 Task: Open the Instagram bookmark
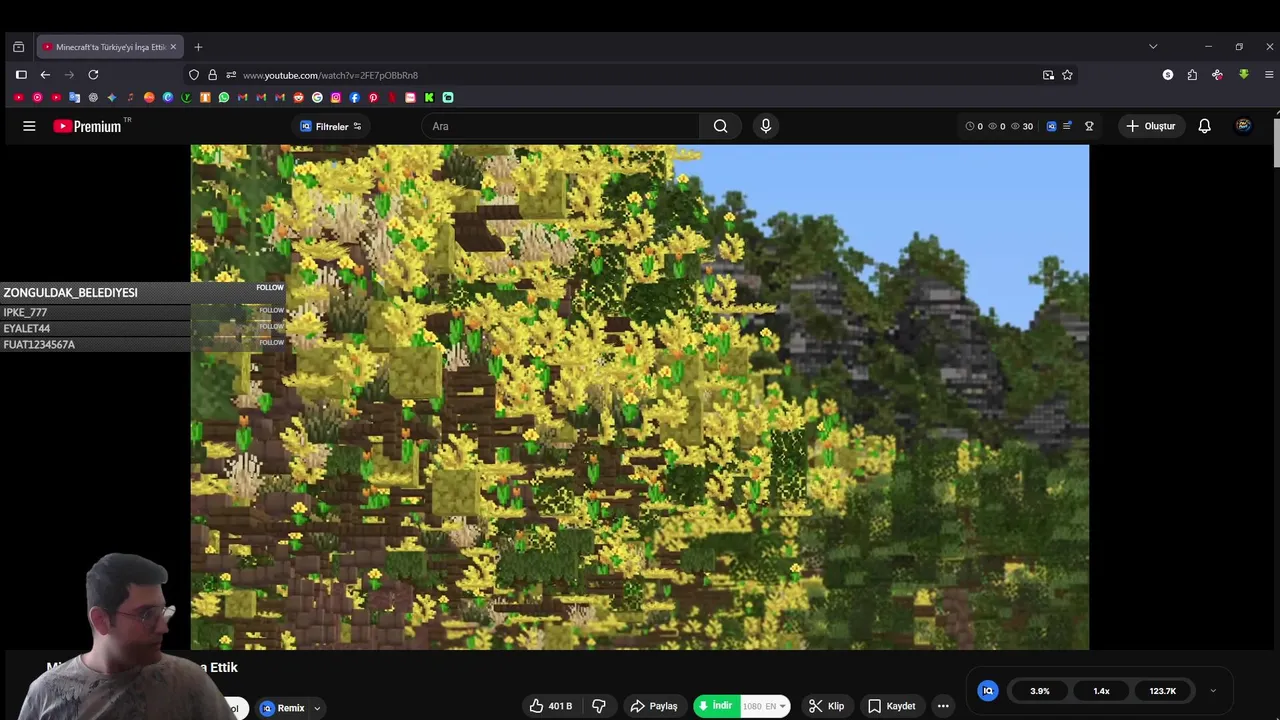coord(336,97)
